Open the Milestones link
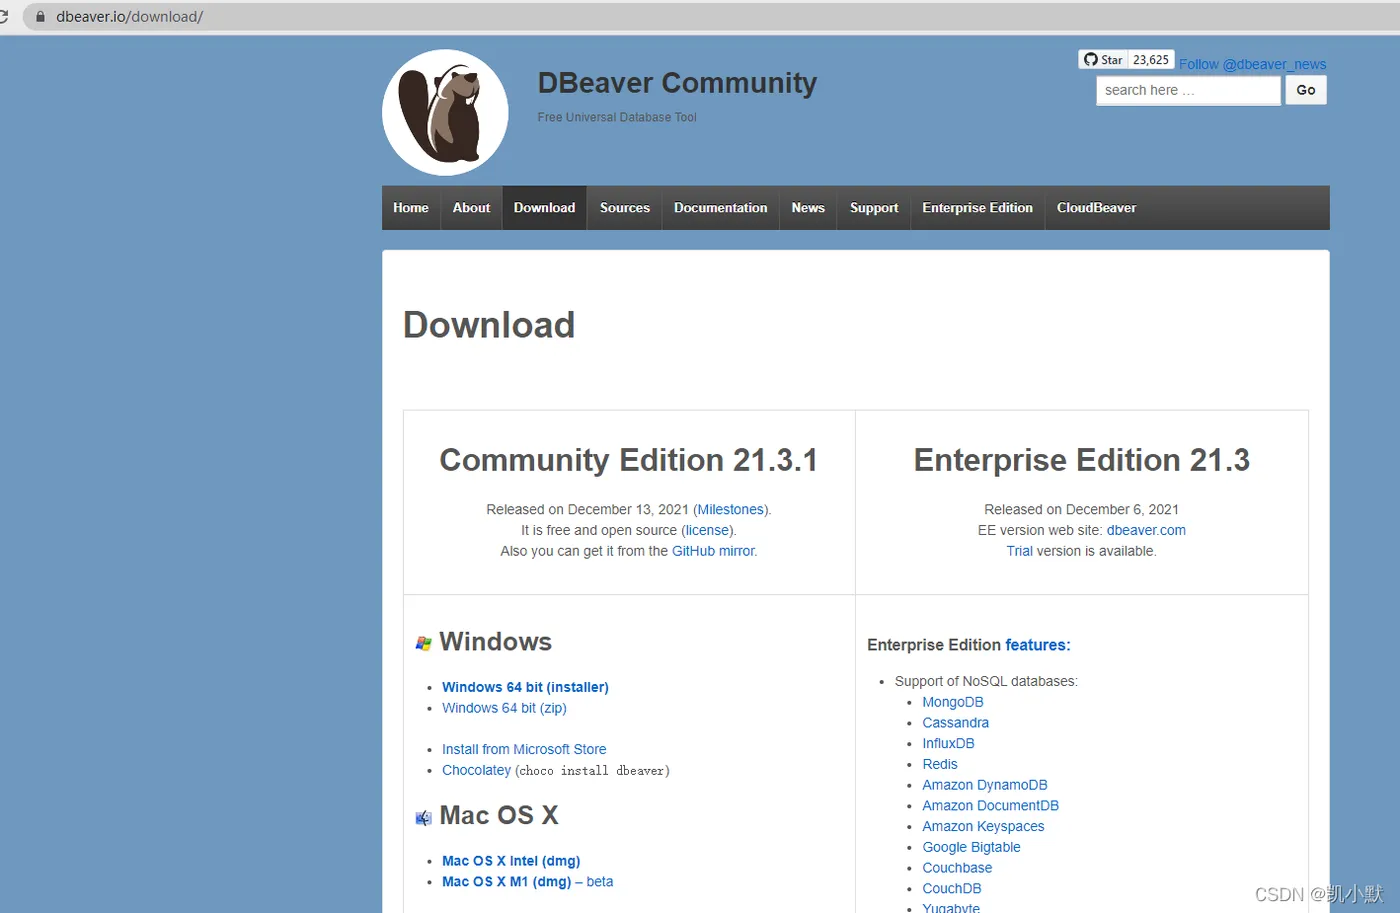 point(731,510)
